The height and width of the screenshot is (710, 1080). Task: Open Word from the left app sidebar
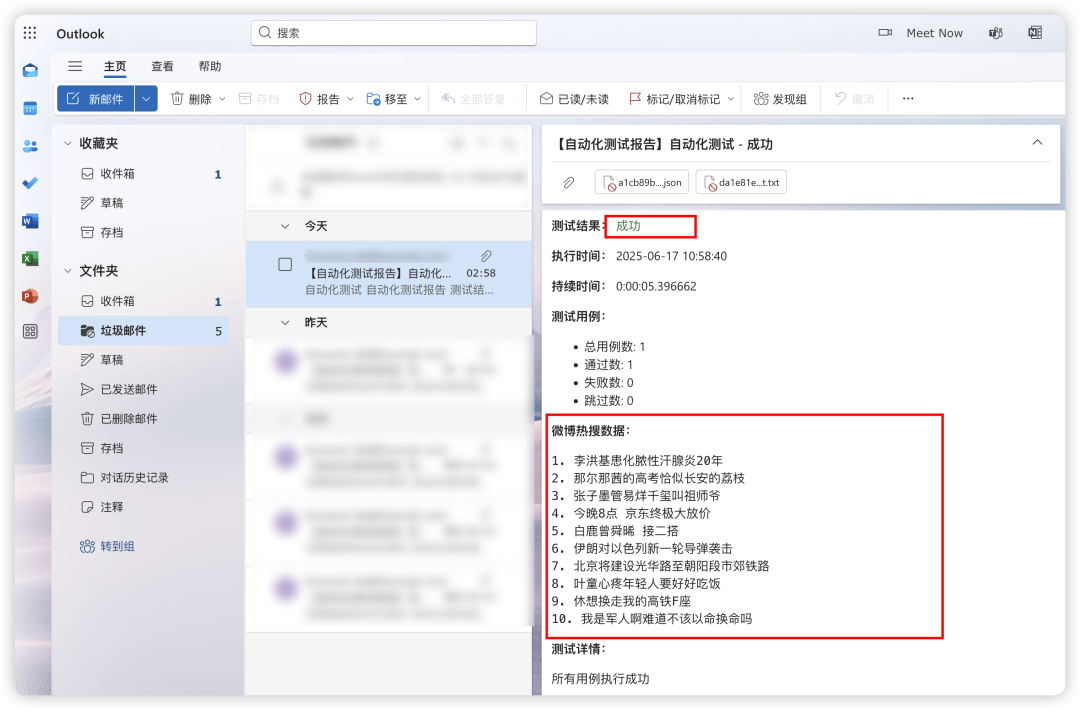tap(29, 221)
